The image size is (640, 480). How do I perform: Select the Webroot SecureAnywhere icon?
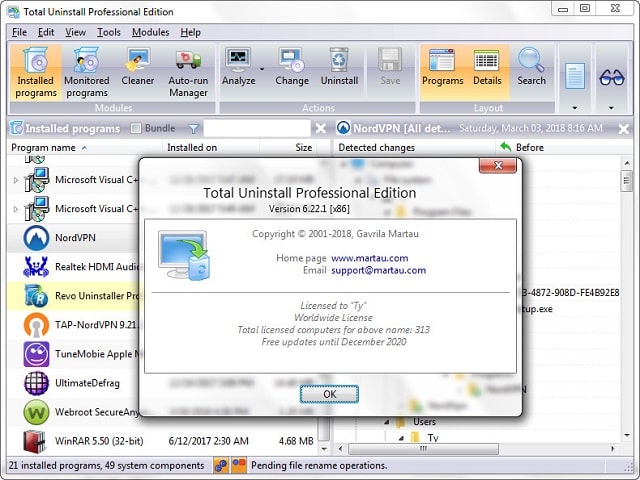(36, 412)
